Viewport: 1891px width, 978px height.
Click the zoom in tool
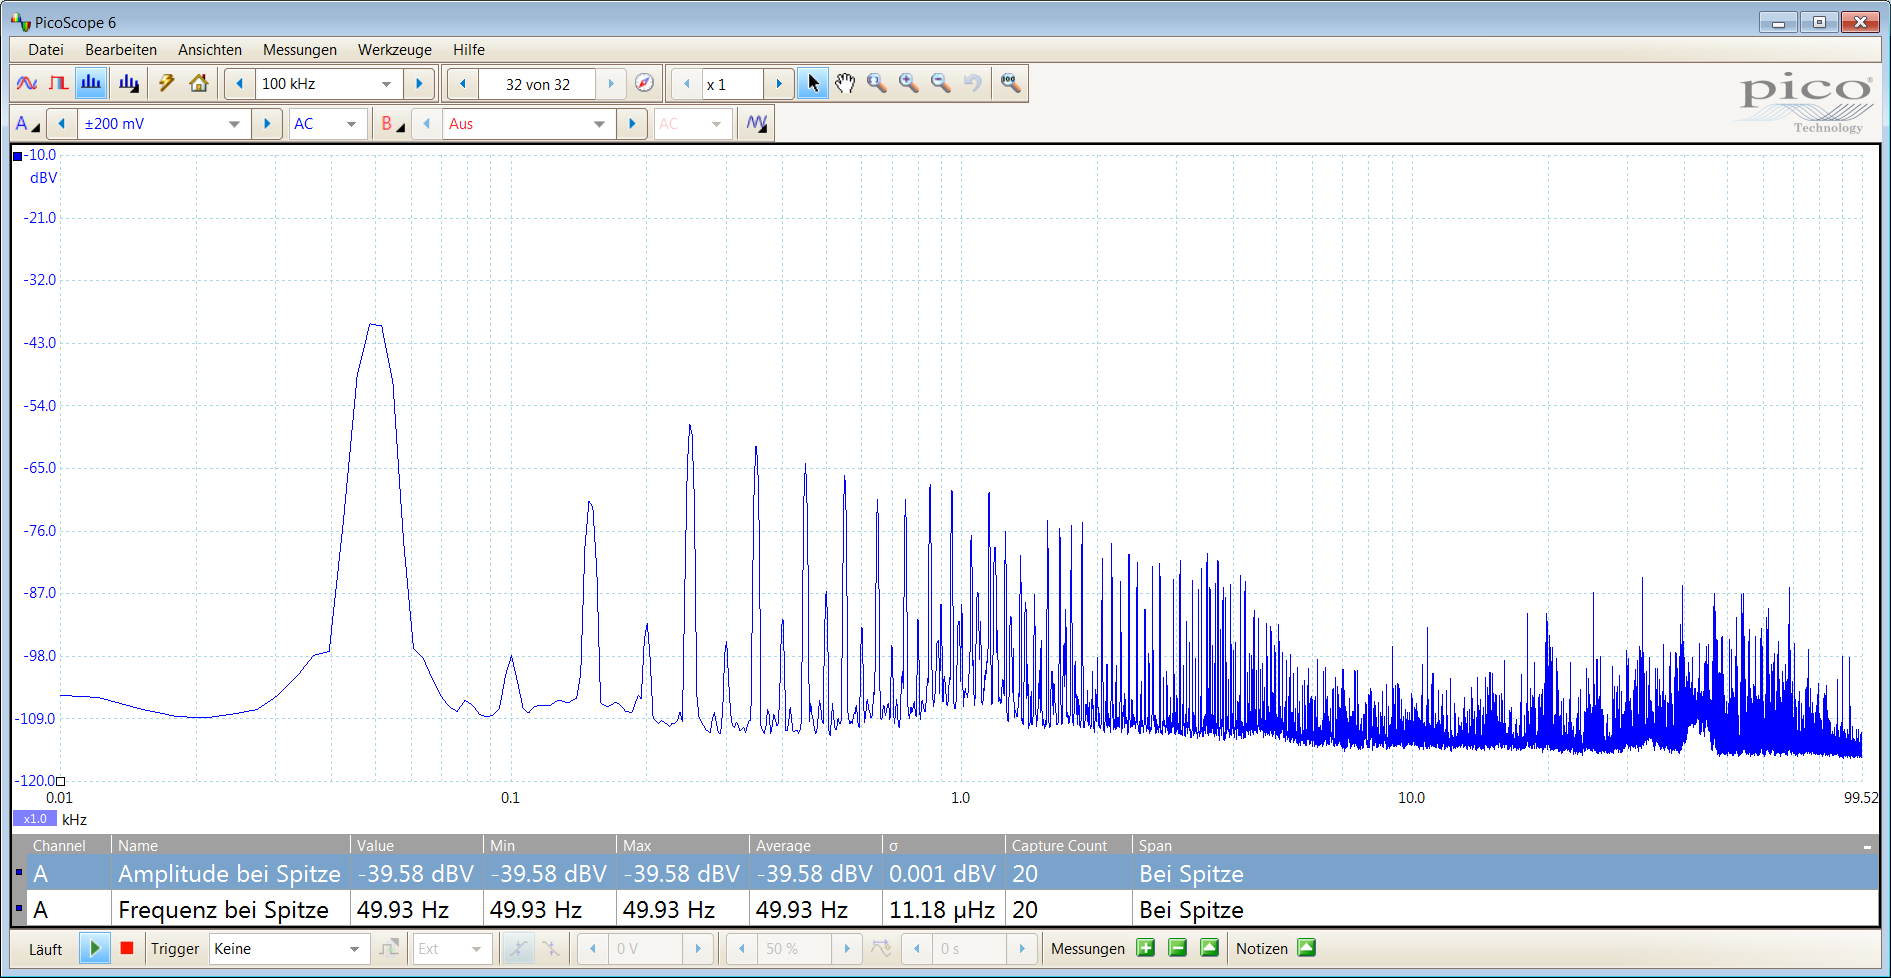909,83
